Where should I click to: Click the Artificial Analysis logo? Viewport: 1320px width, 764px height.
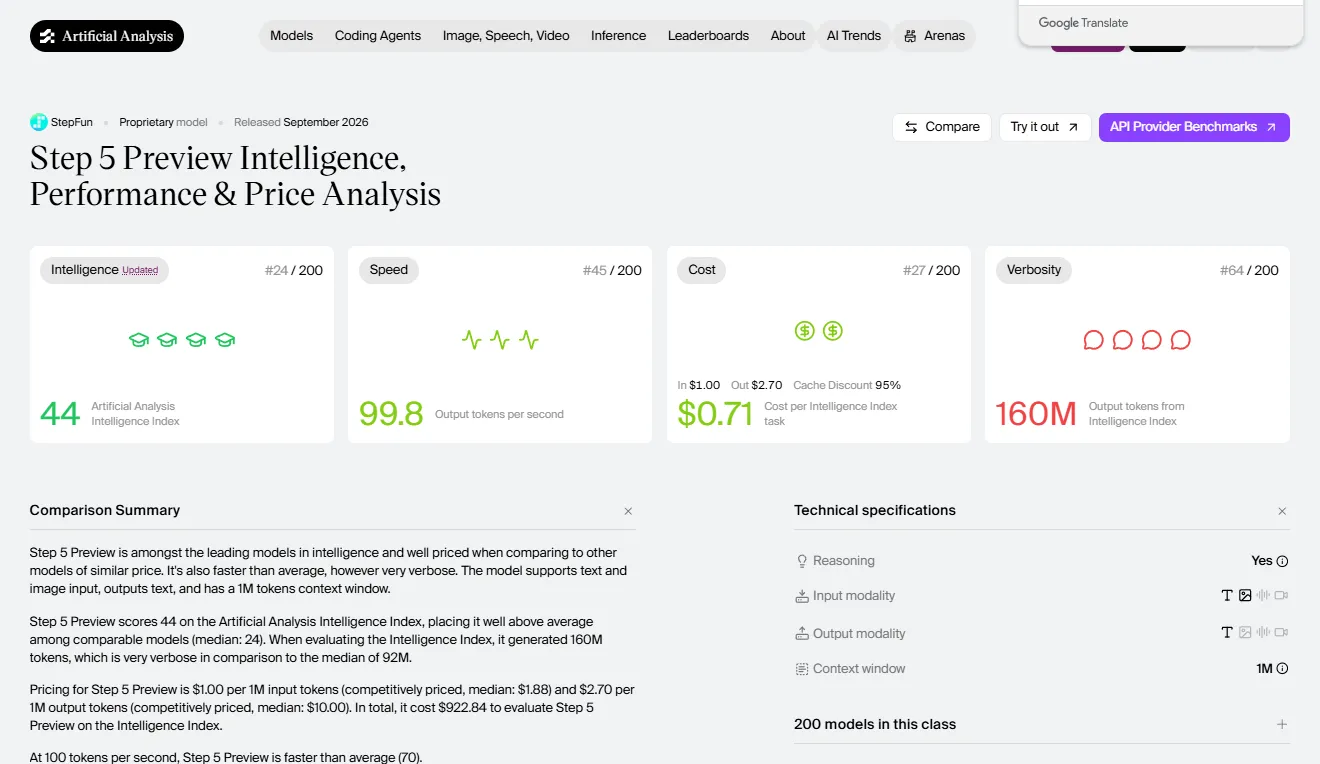107,36
